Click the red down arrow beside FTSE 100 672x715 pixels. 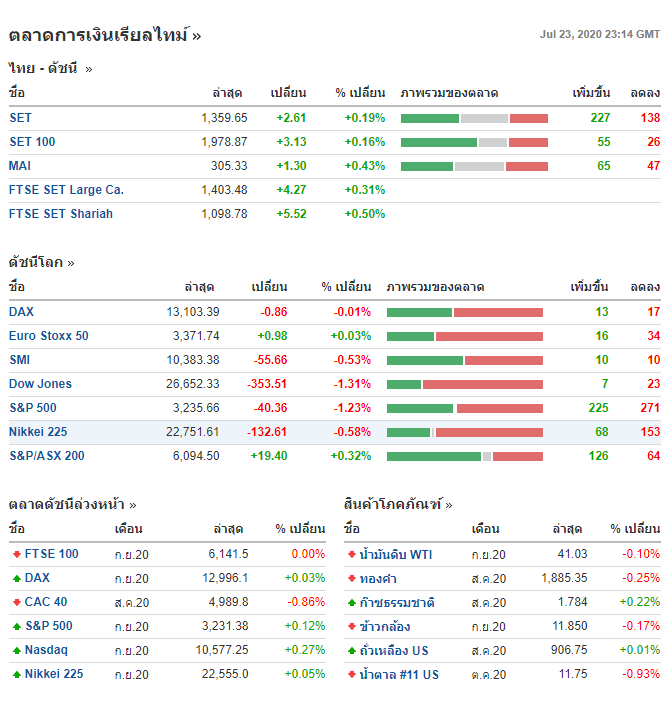click(16, 554)
